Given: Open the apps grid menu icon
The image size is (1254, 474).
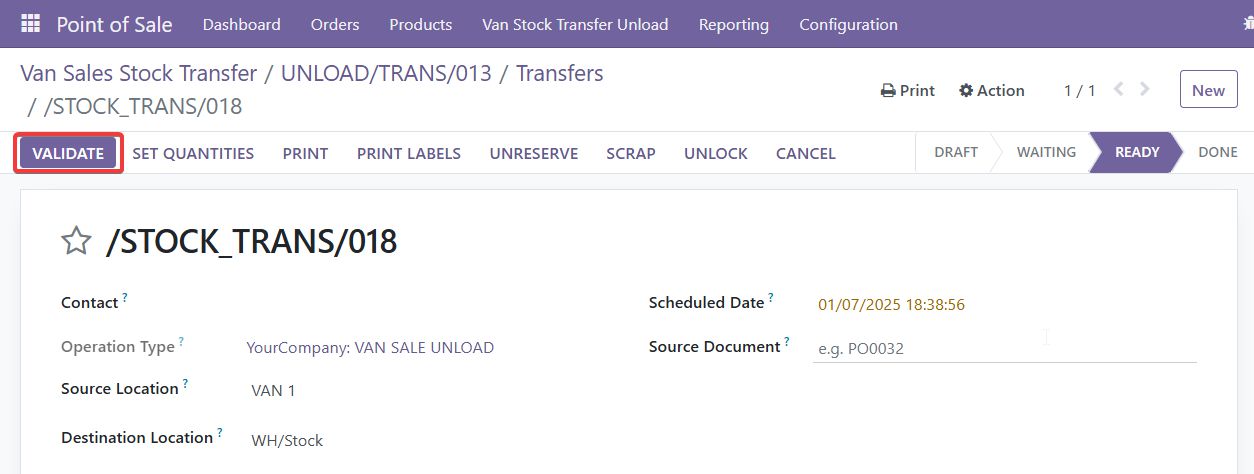Looking at the screenshot, I should click(30, 24).
